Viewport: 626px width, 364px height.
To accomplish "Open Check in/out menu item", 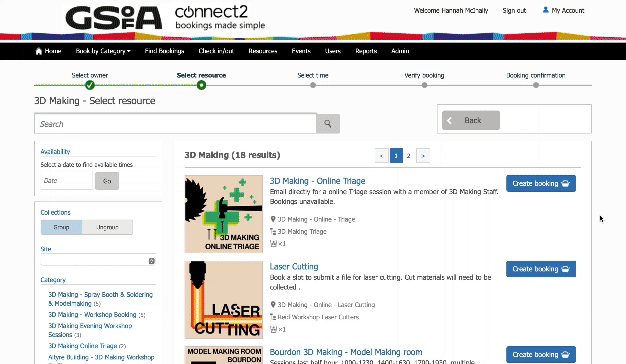I will pos(216,51).
